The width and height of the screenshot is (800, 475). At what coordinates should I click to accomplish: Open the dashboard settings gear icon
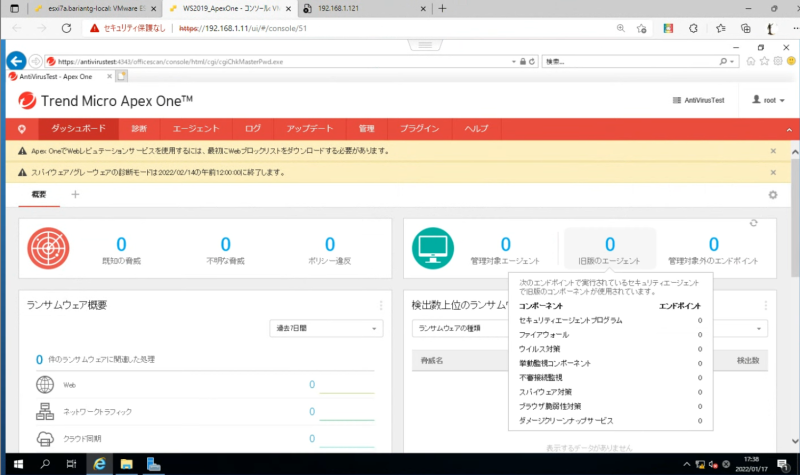tap(773, 195)
